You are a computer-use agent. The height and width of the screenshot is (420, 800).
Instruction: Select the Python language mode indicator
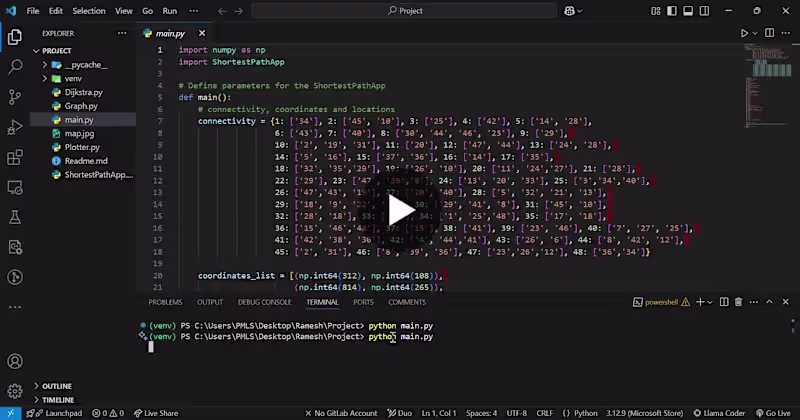click(585, 413)
